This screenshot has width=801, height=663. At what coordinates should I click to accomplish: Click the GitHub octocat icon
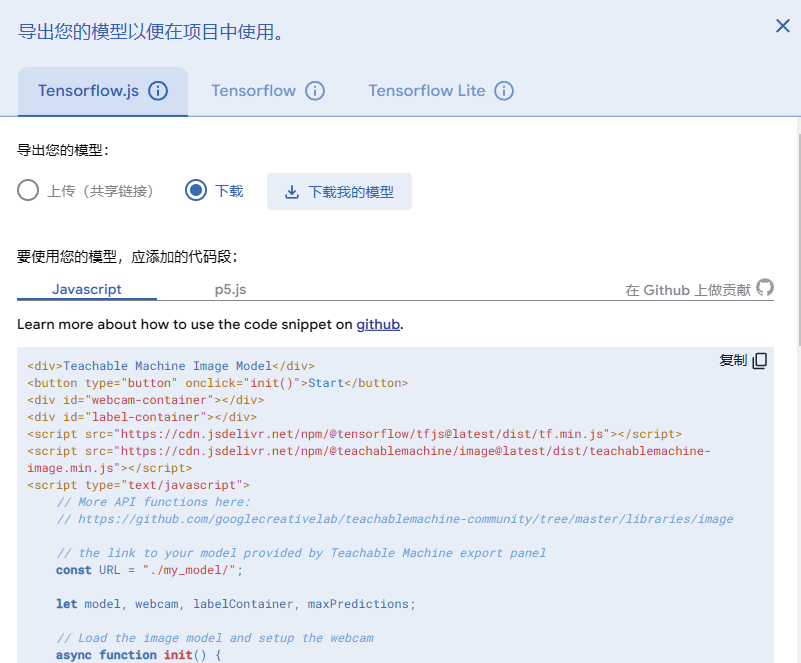765,288
